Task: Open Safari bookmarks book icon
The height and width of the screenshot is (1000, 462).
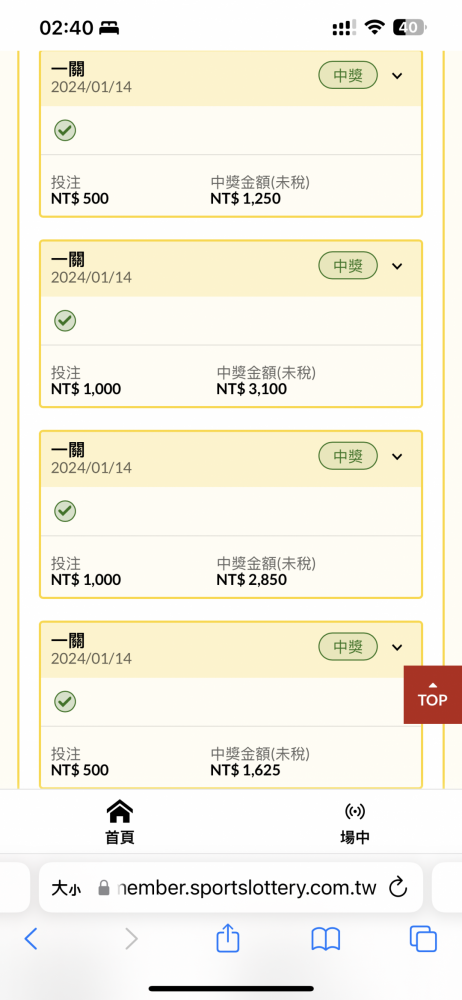Action: [x=325, y=939]
